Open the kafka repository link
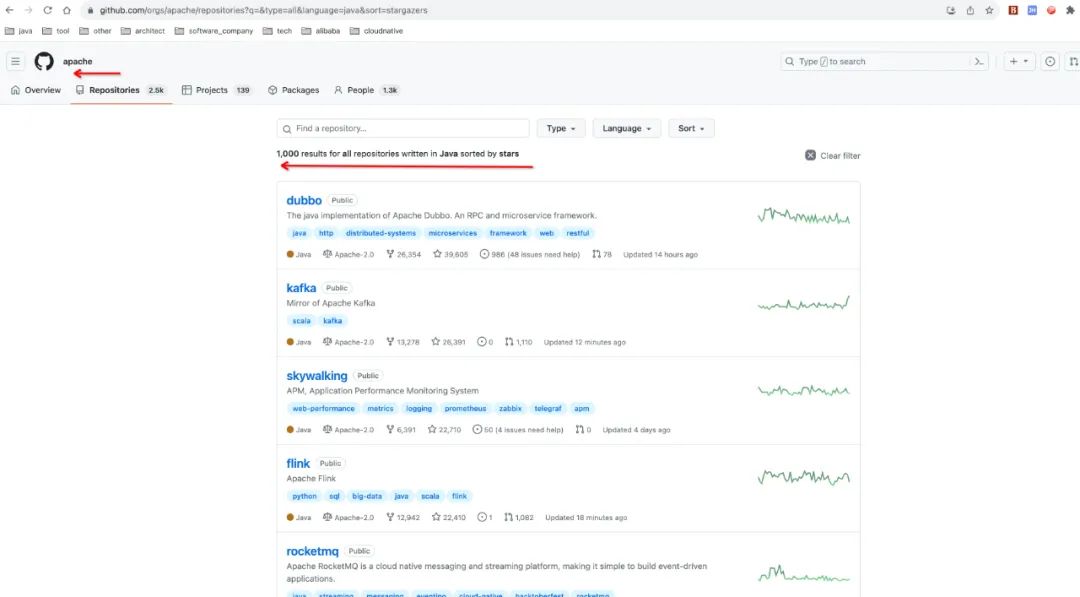The image size is (1080, 597). pos(301,288)
